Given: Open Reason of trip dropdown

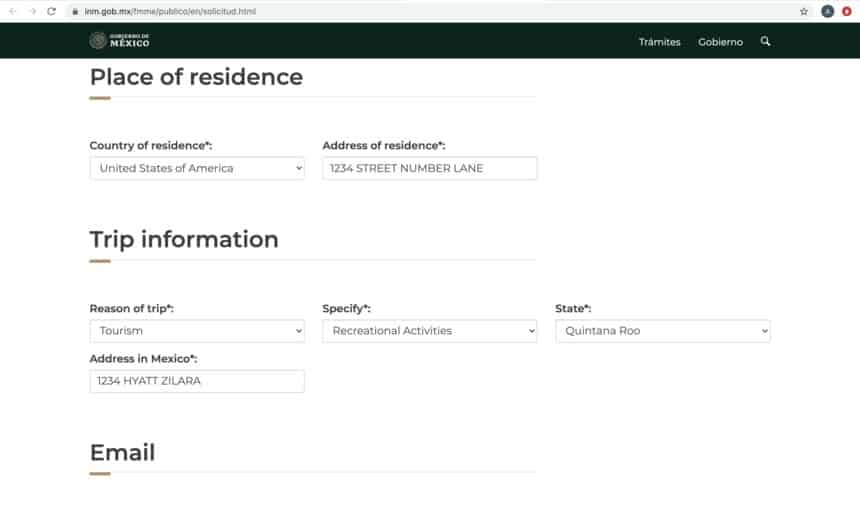Looking at the screenshot, I should click(x=197, y=331).
